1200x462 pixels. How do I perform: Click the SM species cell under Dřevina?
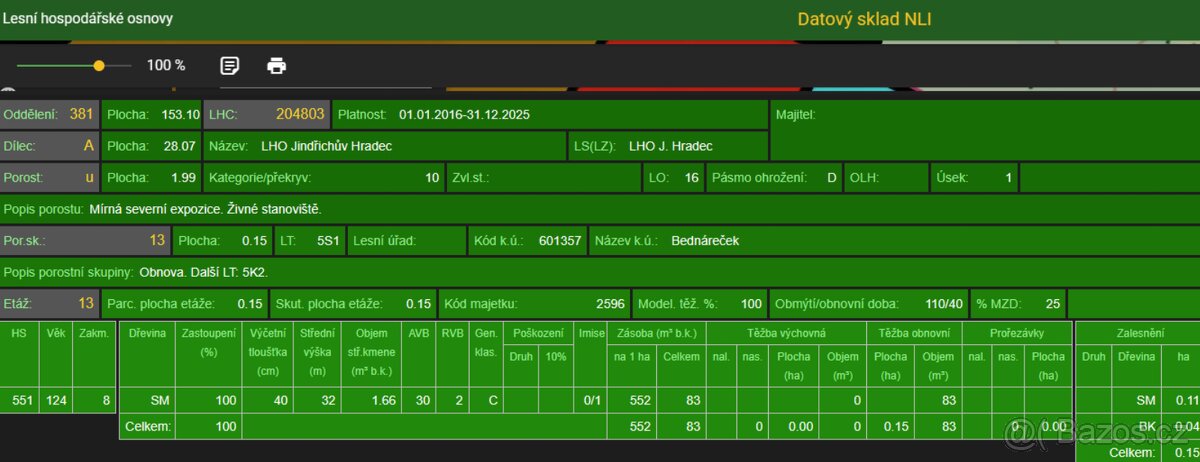[x=158, y=400]
